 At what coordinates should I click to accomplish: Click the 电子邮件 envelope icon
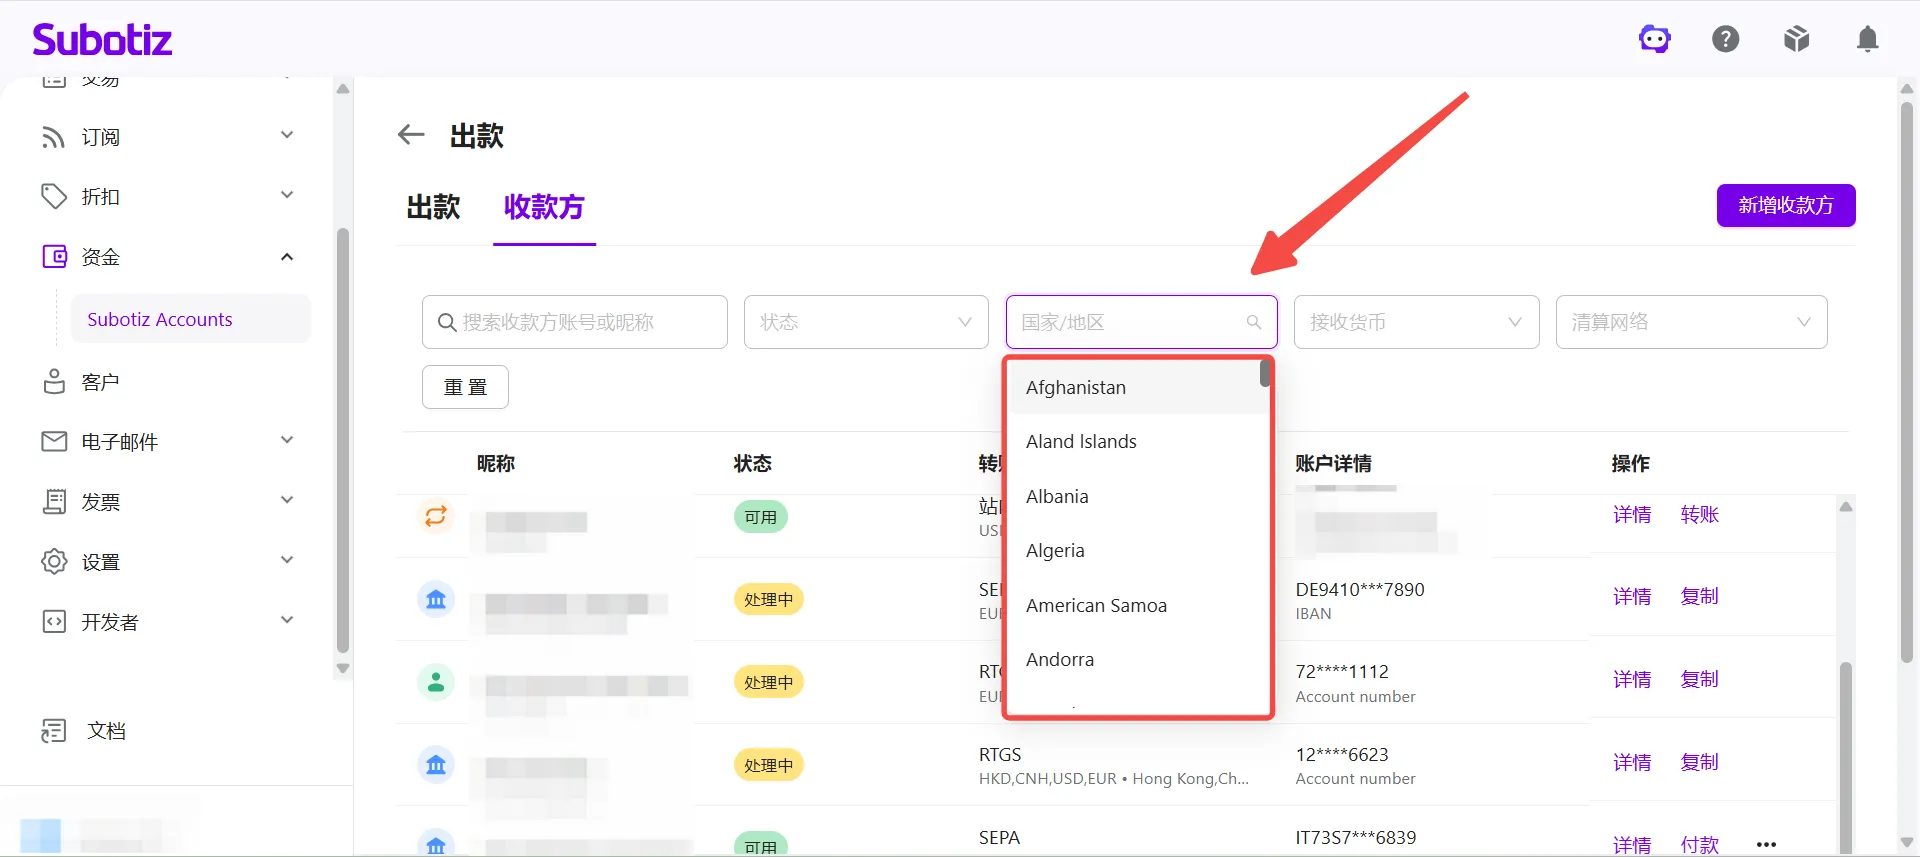point(53,442)
